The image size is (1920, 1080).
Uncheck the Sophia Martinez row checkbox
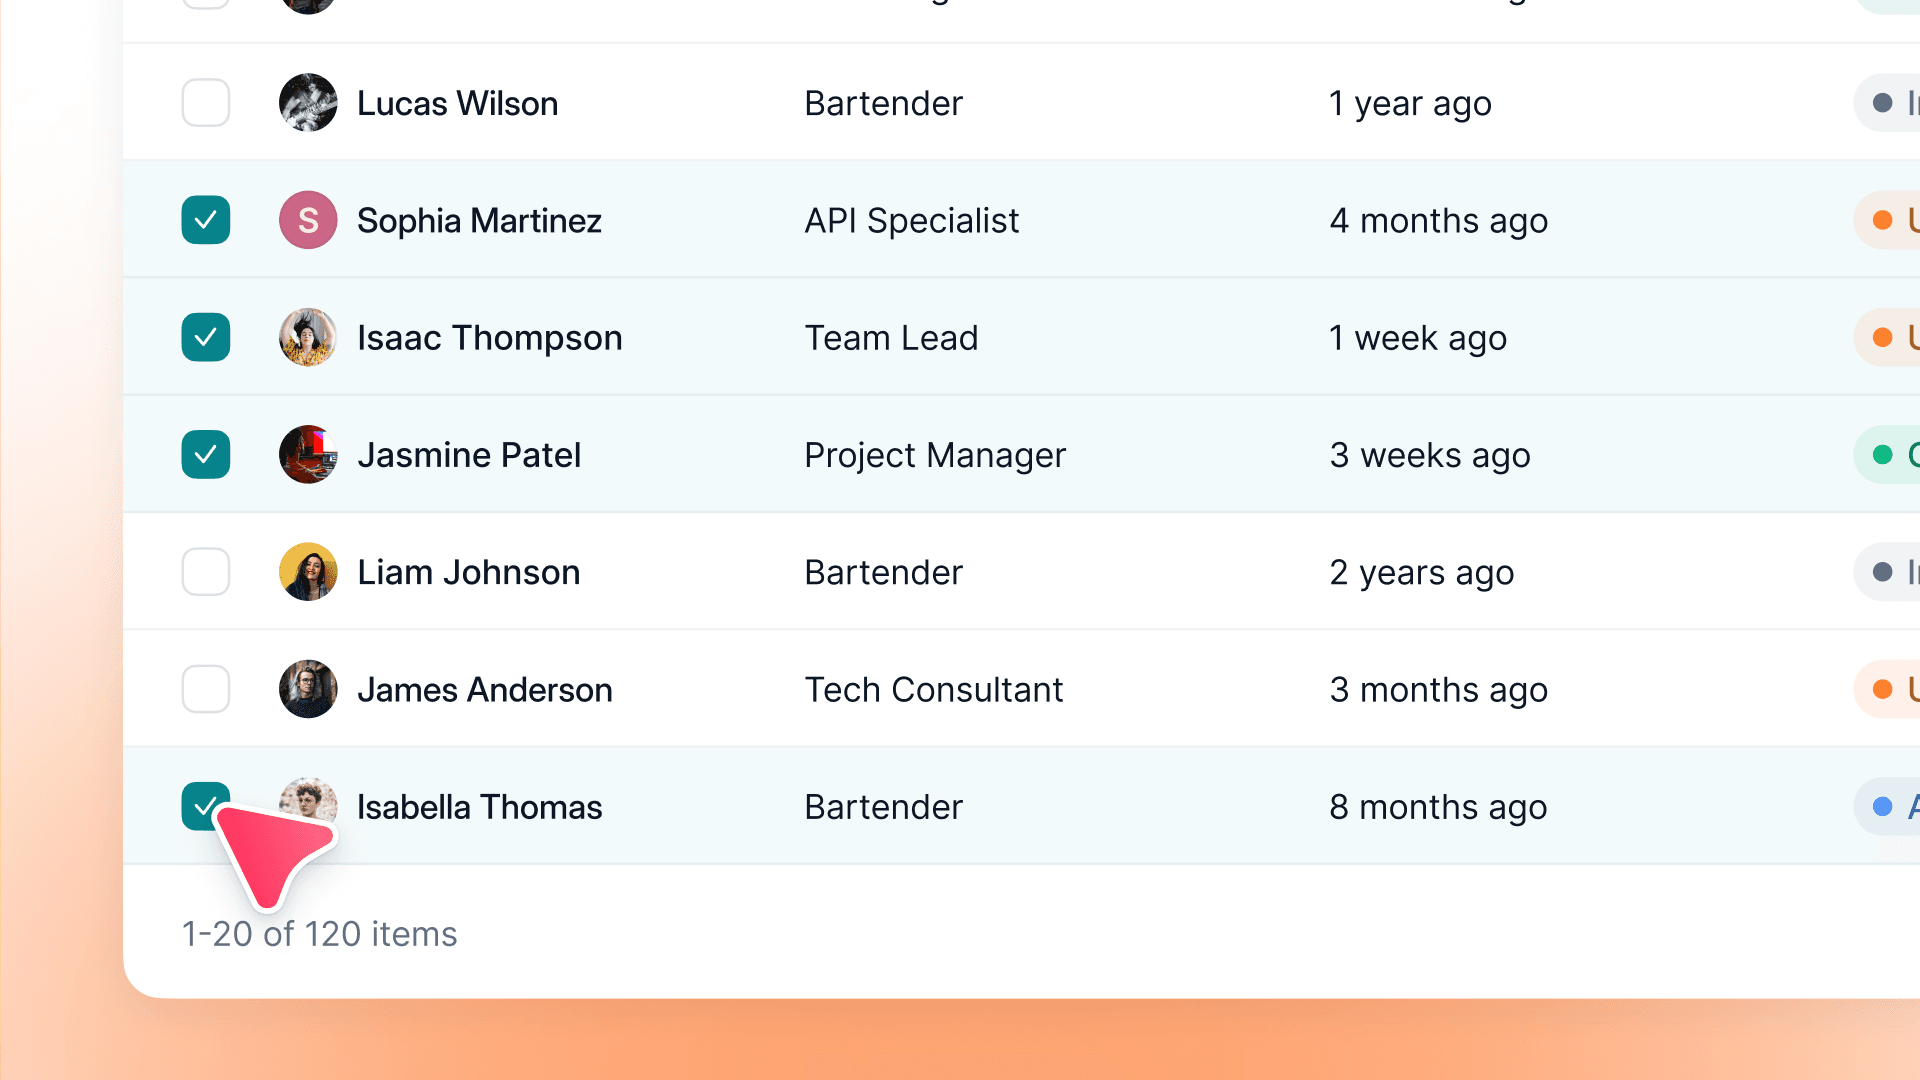tap(206, 220)
